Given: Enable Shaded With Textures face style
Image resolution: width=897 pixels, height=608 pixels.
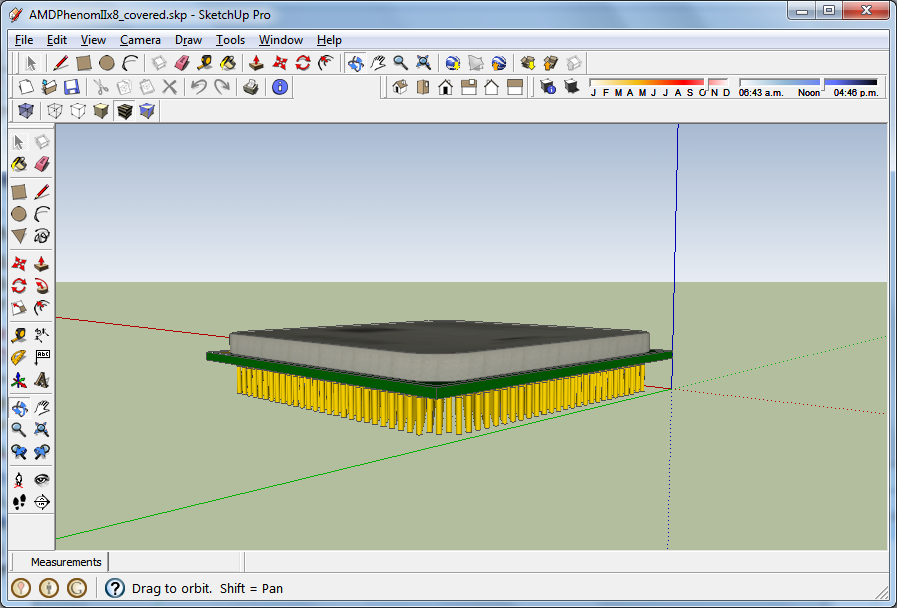Looking at the screenshot, I should click(x=124, y=110).
